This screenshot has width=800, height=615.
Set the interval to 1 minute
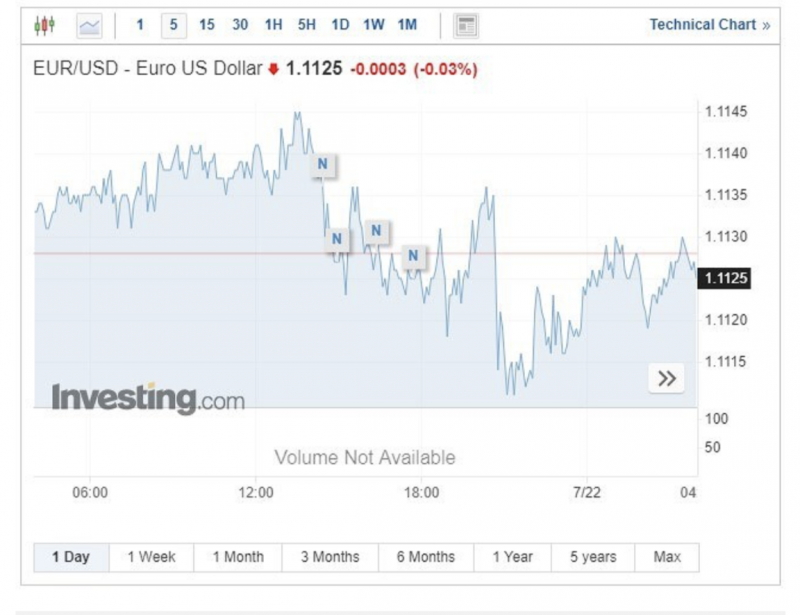140,25
